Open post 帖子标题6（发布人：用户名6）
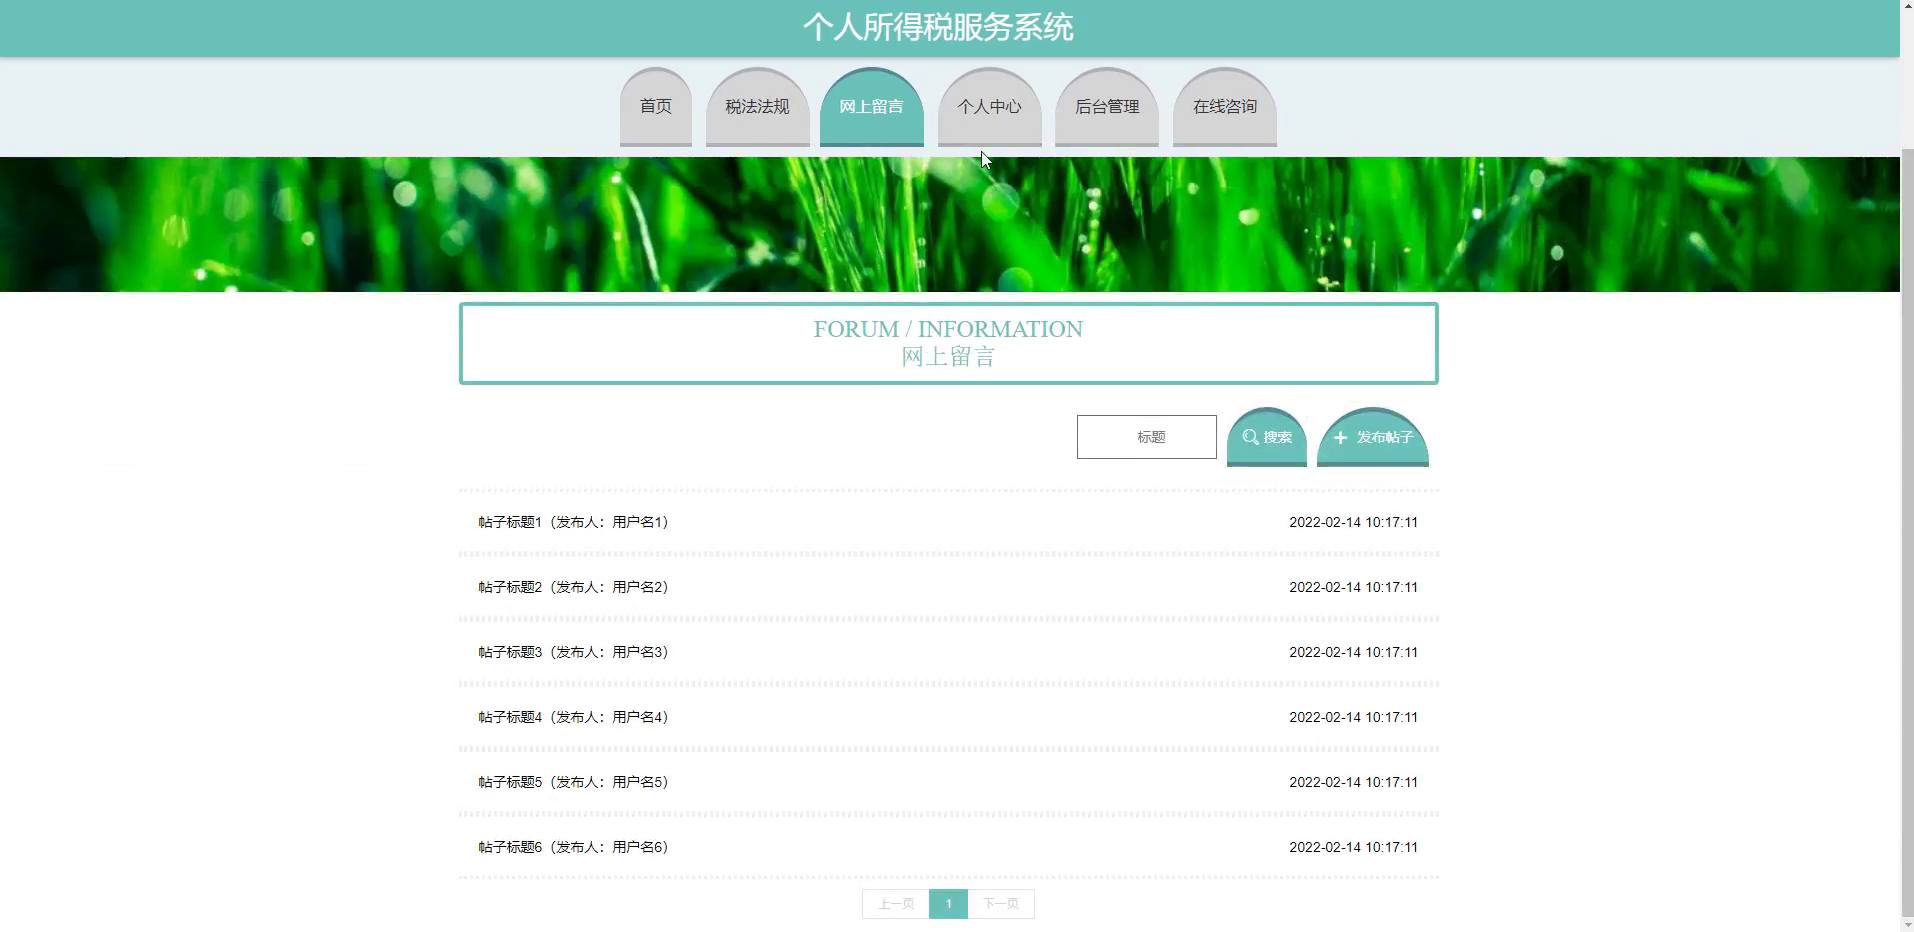Screen dimensions: 1914x932 pyautogui.click(x=573, y=847)
